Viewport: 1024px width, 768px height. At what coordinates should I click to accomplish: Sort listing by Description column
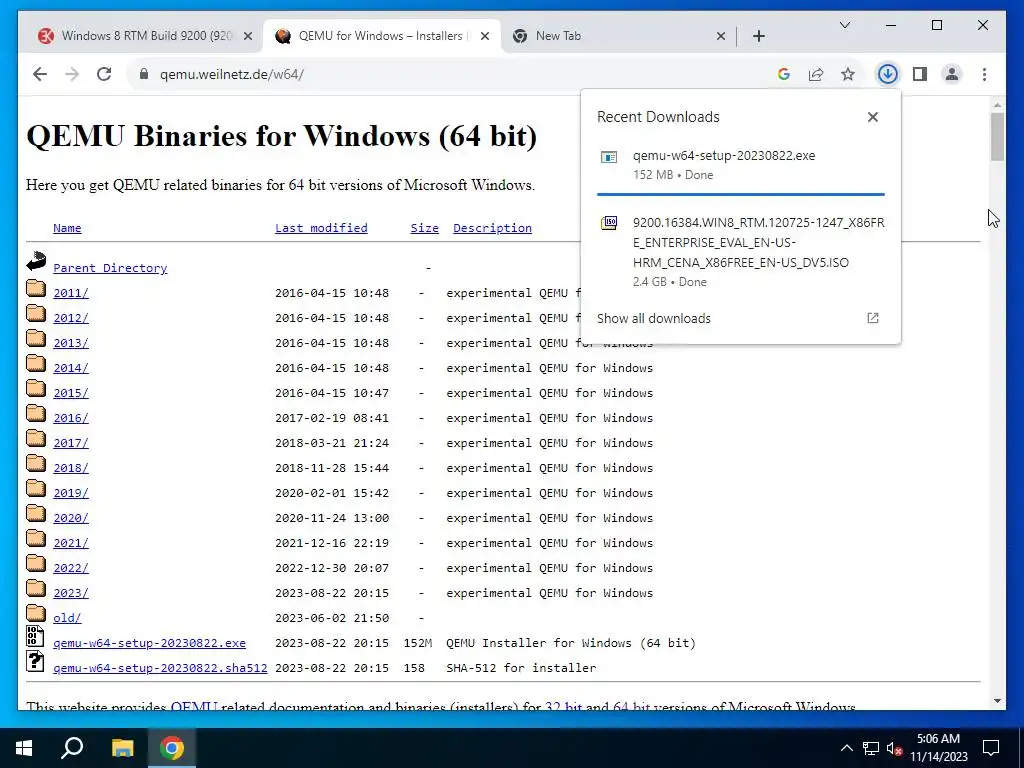(492, 228)
